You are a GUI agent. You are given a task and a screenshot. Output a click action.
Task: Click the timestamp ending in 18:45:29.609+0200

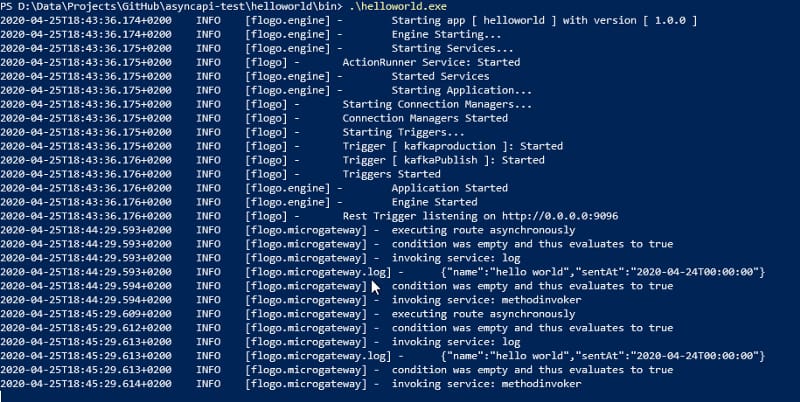(x=86, y=313)
